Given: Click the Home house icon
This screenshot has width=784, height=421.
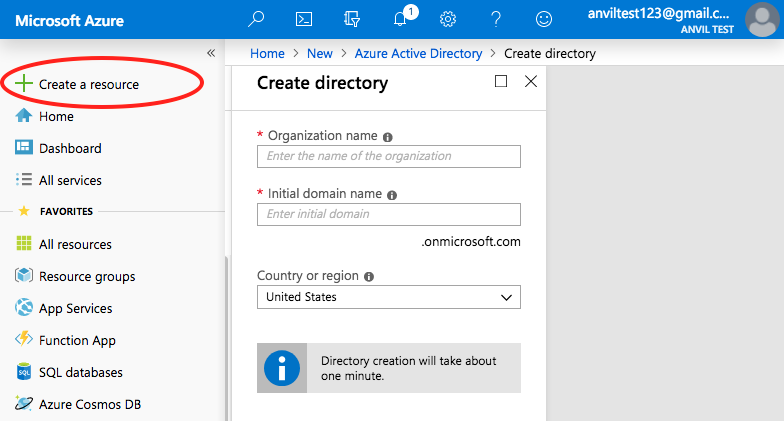Looking at the screenshot, I should [x=24, y=116].
